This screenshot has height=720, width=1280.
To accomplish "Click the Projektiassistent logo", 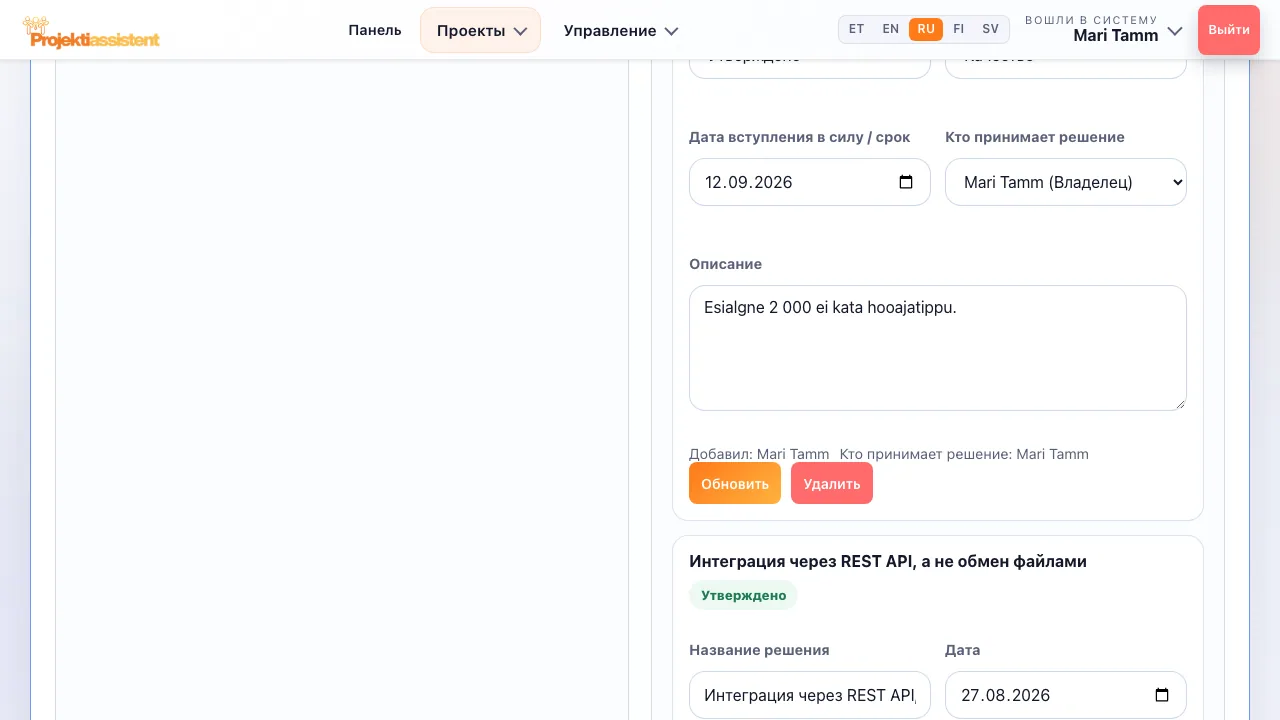I will (x=91, y=32).
